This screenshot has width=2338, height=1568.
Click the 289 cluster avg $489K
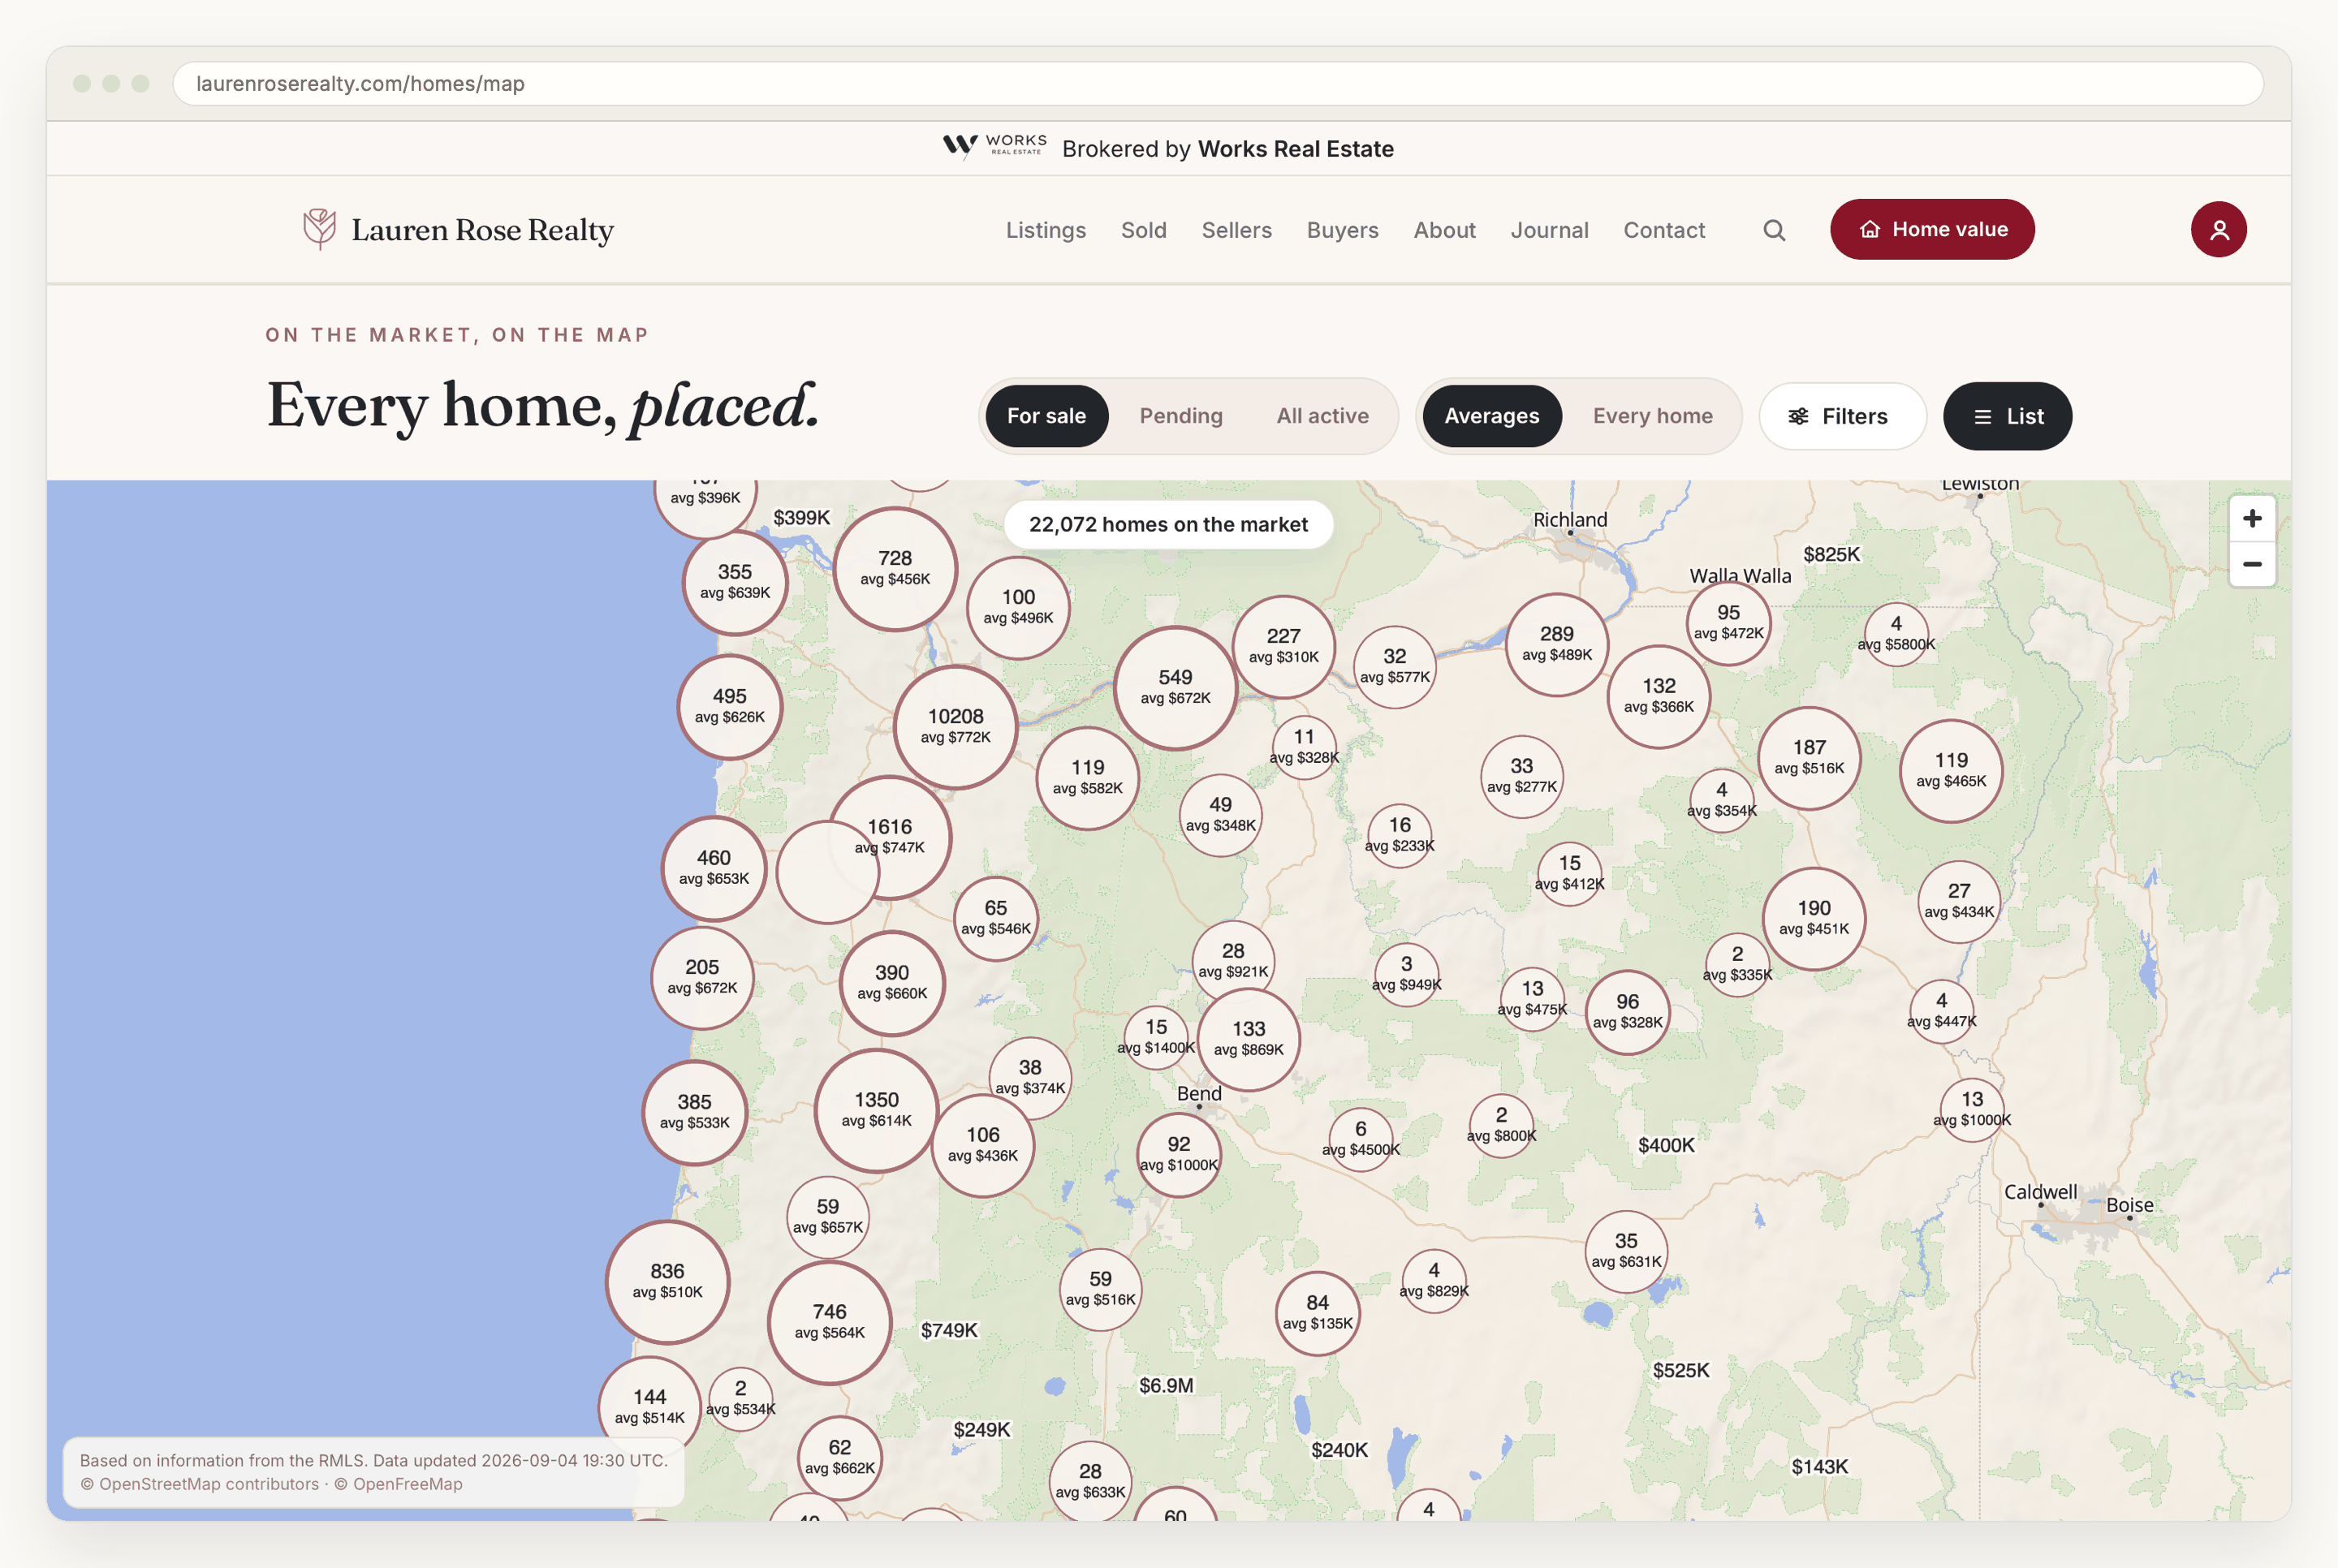[x=1556, y=644]
